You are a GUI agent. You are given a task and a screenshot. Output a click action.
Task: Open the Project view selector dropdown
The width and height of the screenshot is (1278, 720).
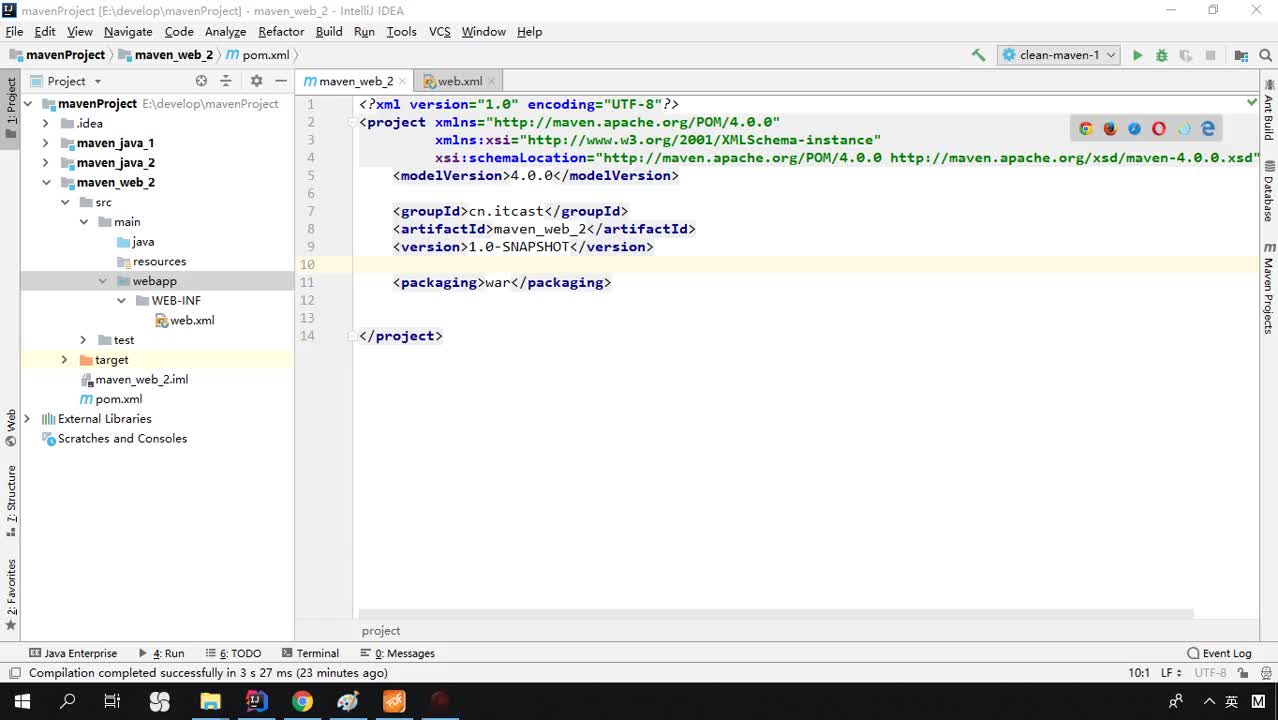point(66,81)
